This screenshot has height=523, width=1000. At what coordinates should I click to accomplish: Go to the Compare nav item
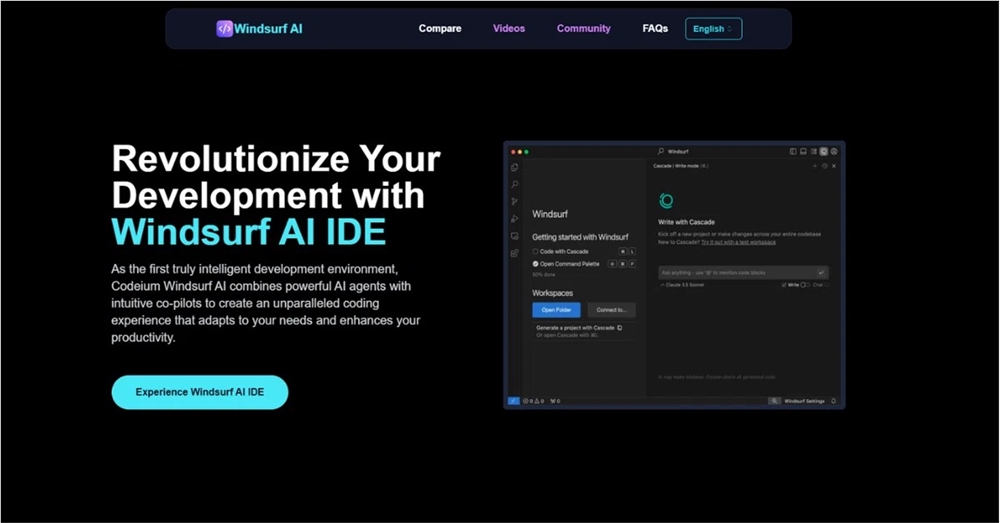click(x=440, y=29)
